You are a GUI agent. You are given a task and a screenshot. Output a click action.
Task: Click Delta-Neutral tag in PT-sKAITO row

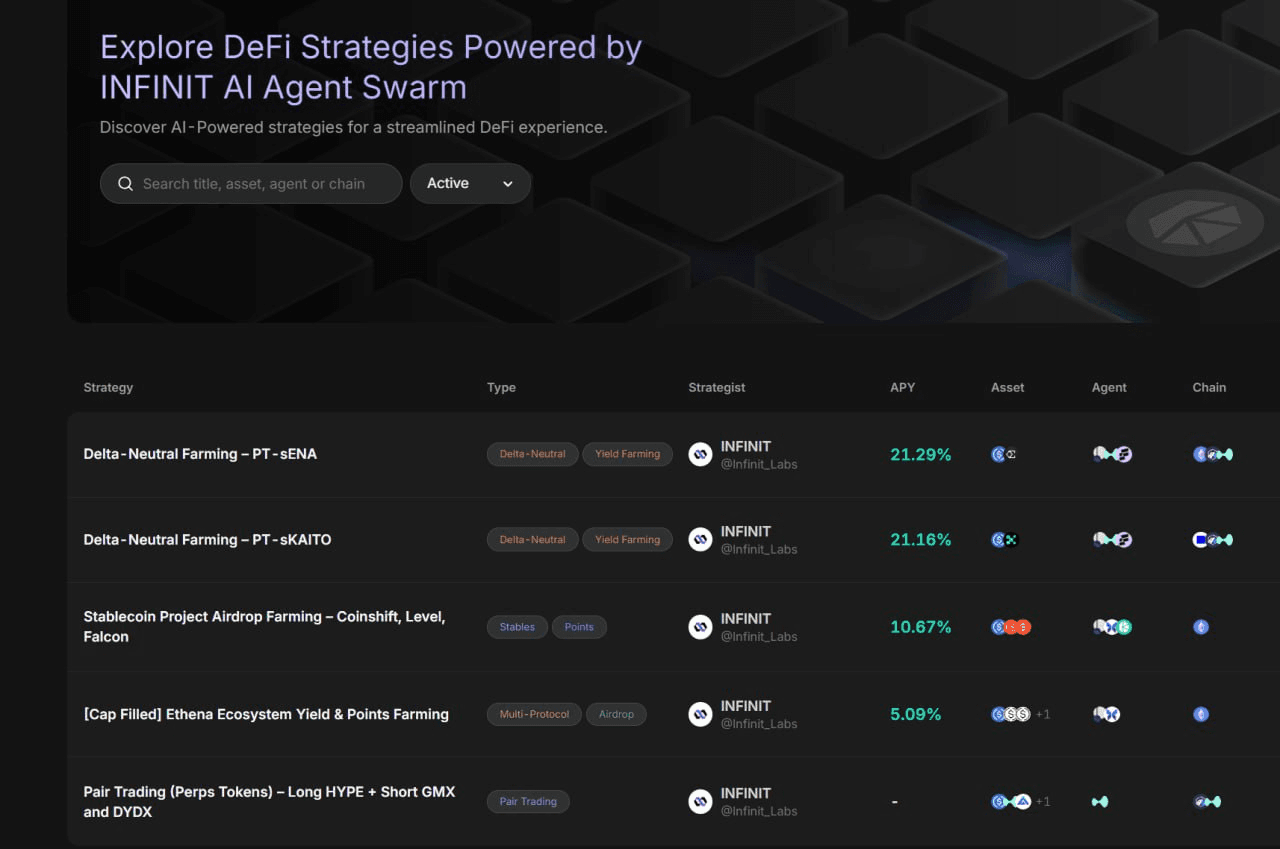532,540
